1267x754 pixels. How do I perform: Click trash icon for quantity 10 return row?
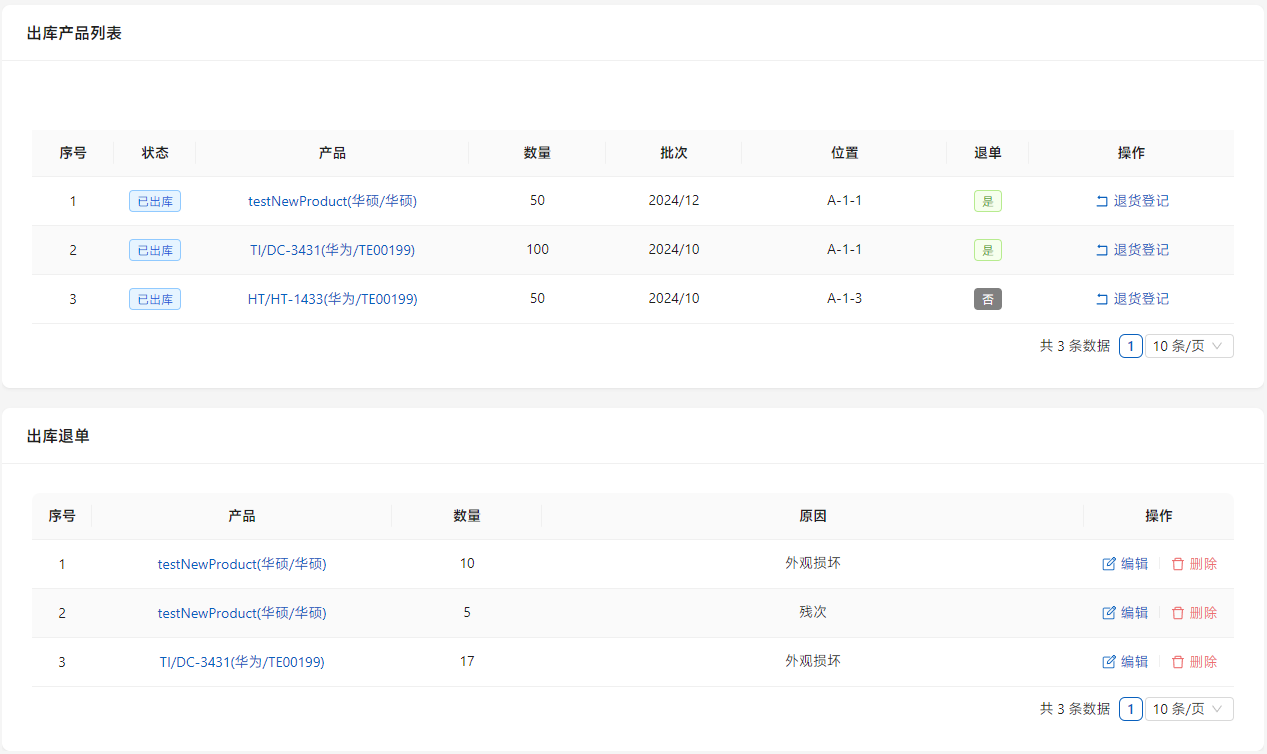pyautogui.click(x=1178, y=564)
